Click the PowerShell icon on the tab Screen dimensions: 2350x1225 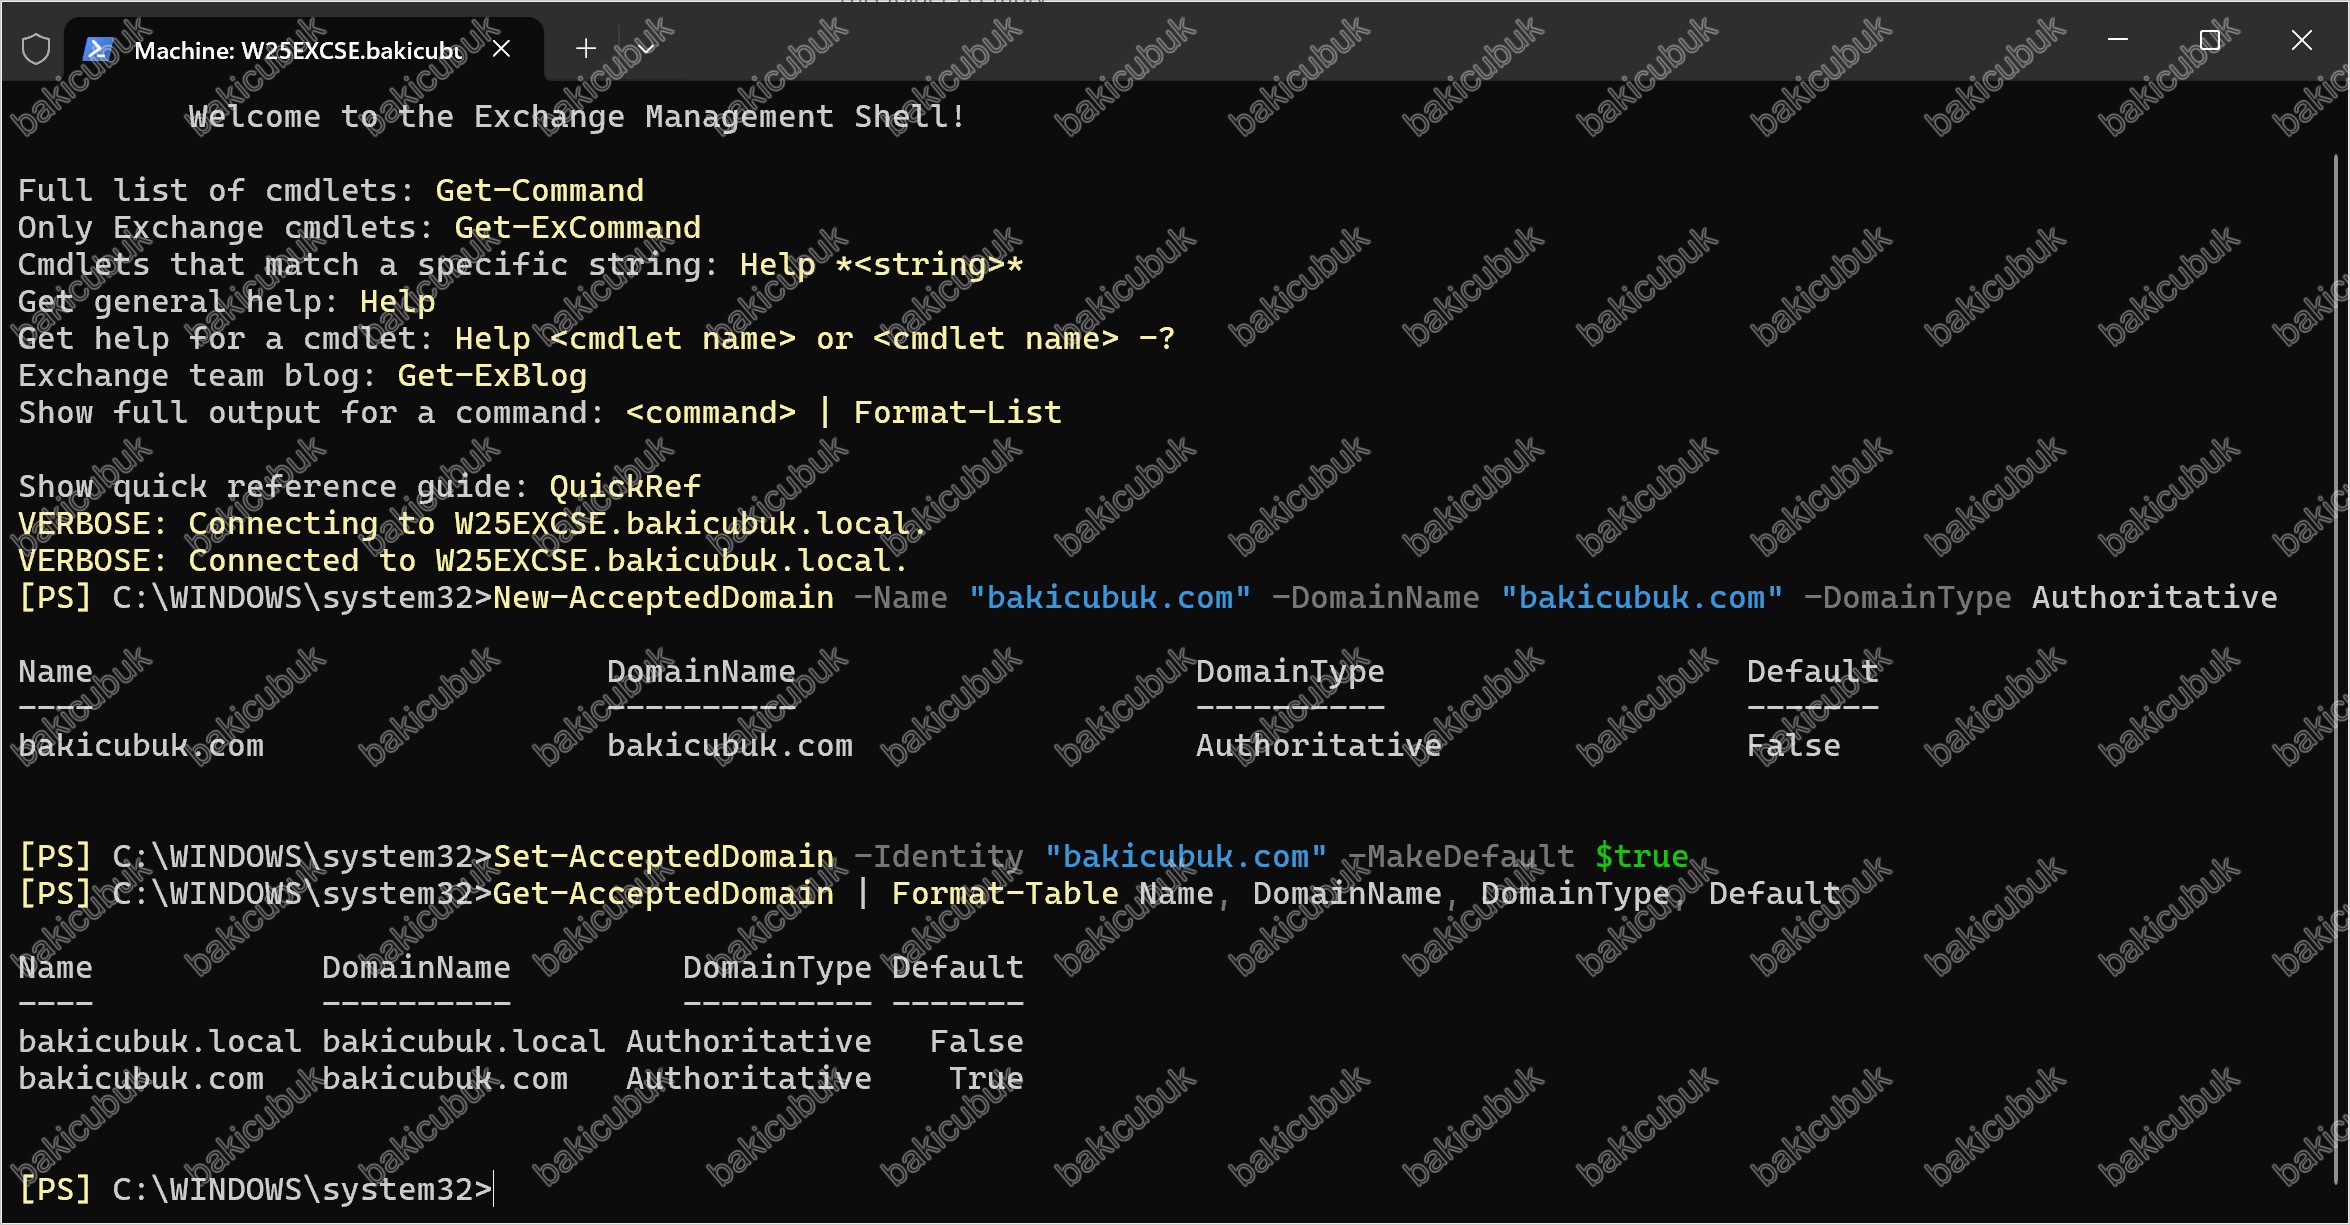point(98,49)
